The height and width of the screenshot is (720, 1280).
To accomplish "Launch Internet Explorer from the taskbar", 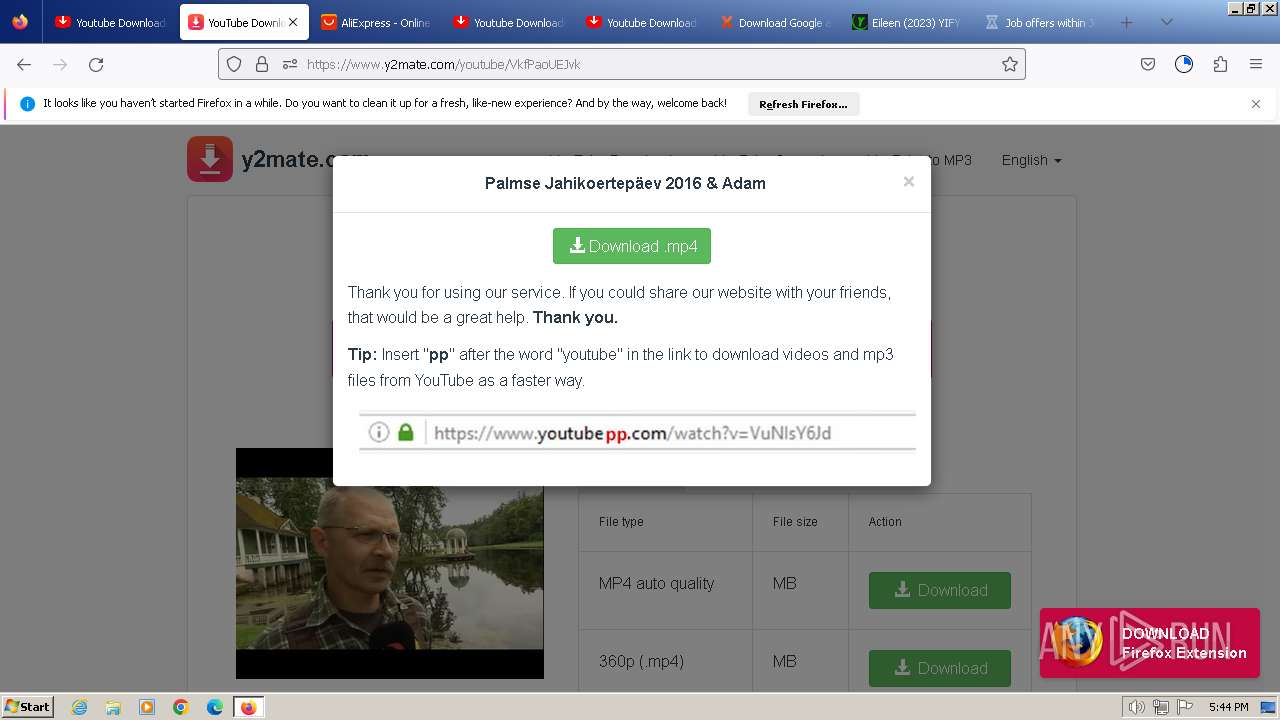I will tap(80, 707).
